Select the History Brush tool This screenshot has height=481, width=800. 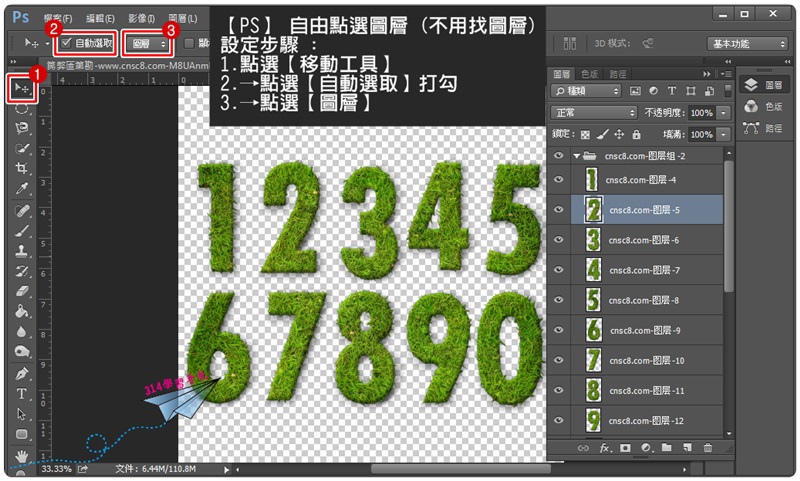tap(21, 271)
